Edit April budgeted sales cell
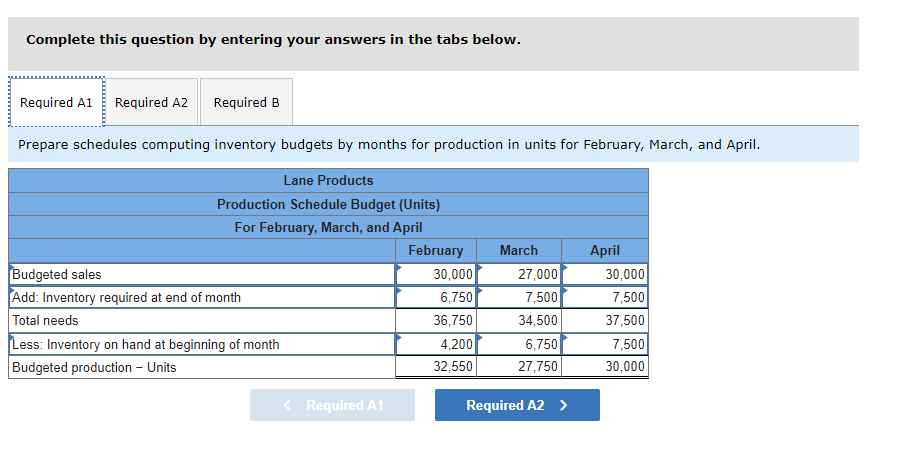Viewport: 915px width, 452px height. pyautogui.click(x=606, y=274)
